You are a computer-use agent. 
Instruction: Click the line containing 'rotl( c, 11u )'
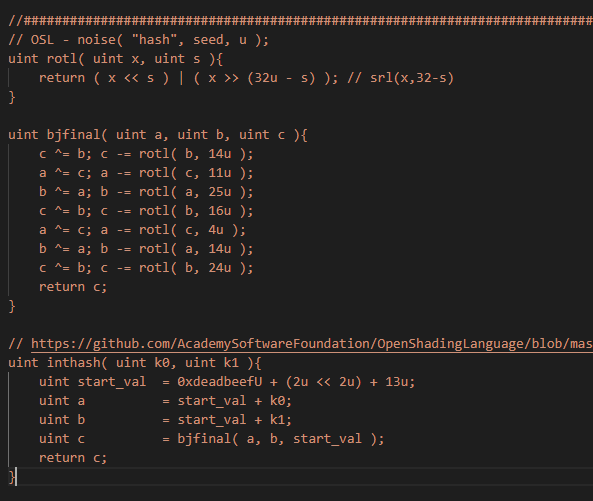[146, 173]
